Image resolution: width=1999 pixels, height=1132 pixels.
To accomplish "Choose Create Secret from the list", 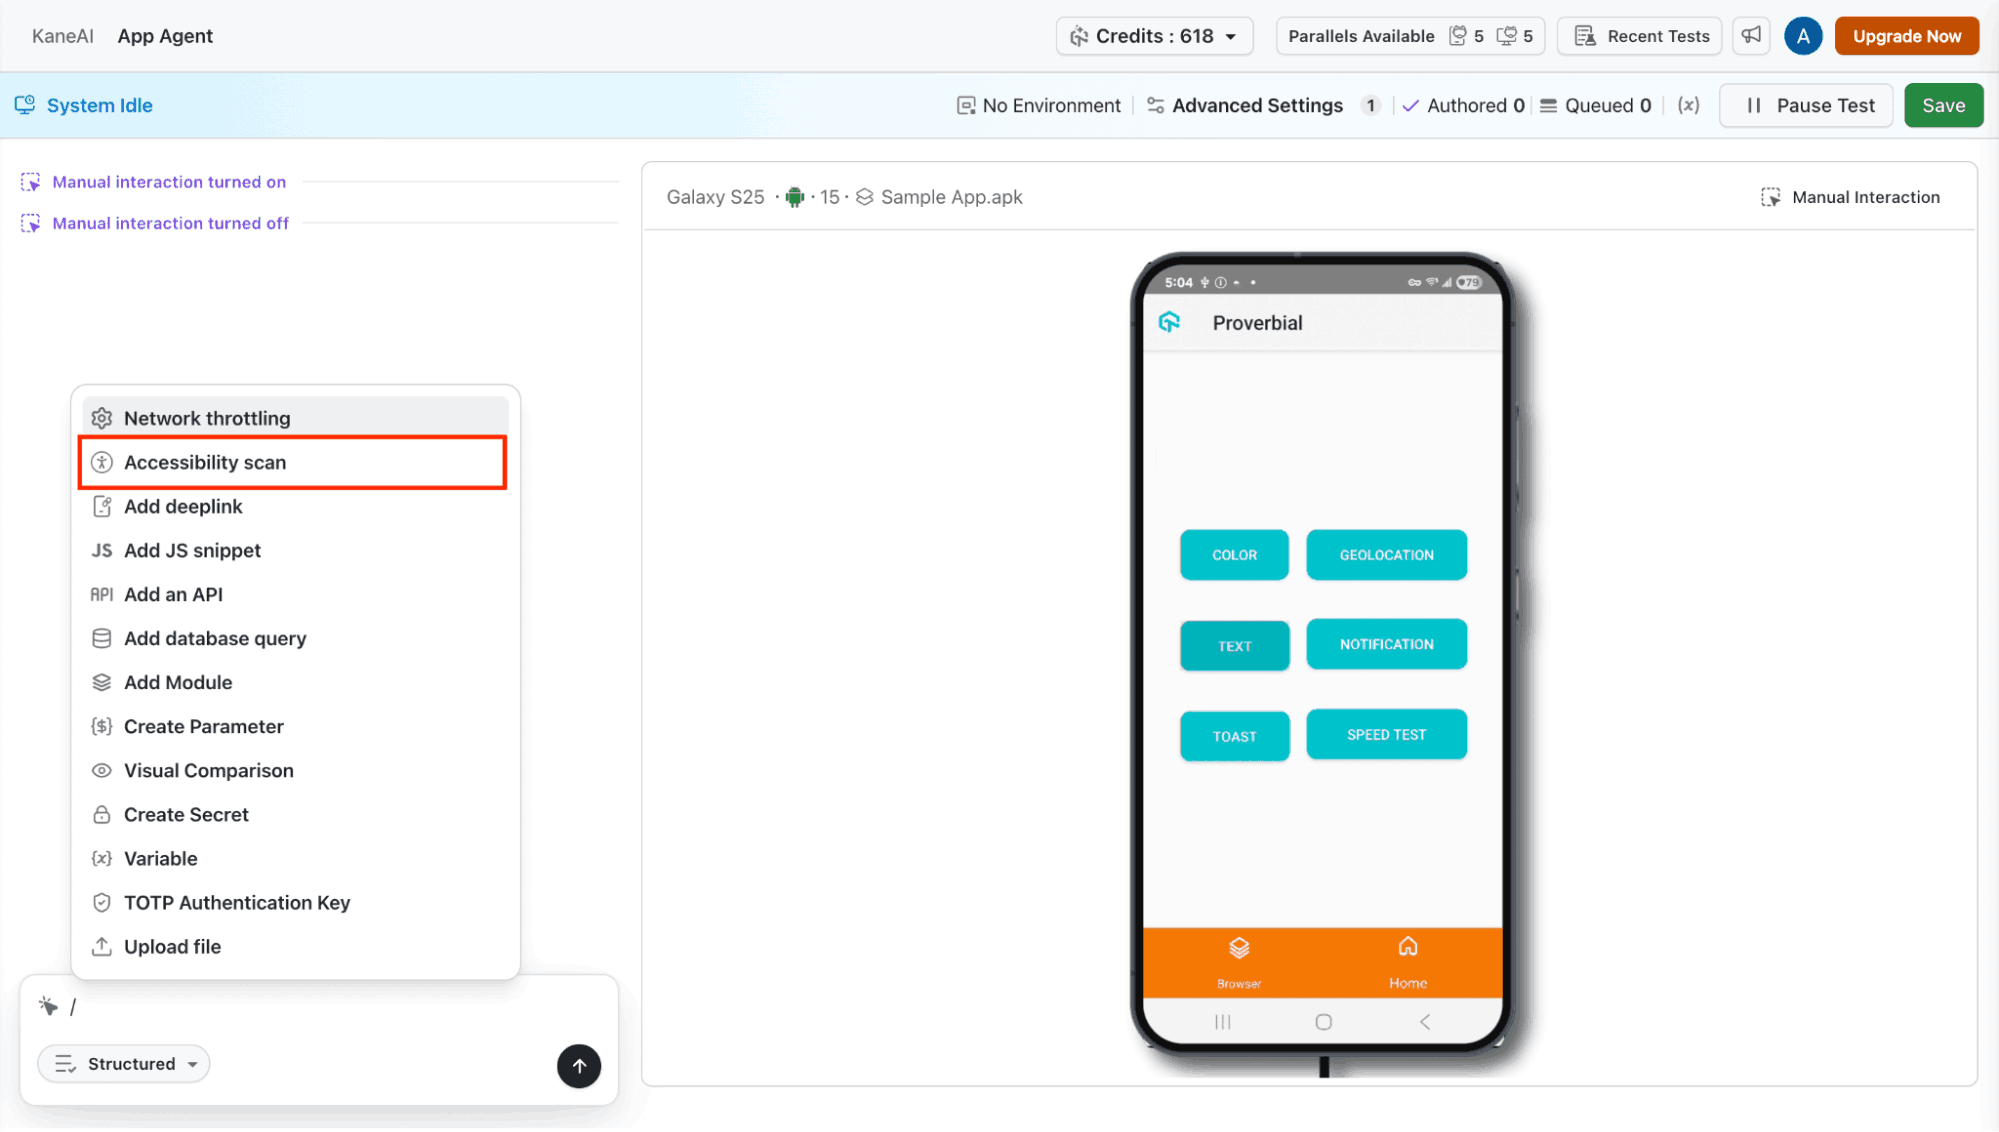I will (x=186, y=814).
